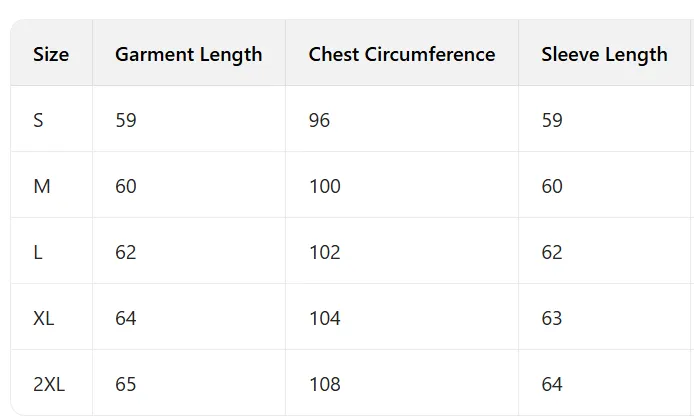Viewport: 694px width, 420px height.
Task: Click sleeve length 60 in M row
Action: pos(552,186)
